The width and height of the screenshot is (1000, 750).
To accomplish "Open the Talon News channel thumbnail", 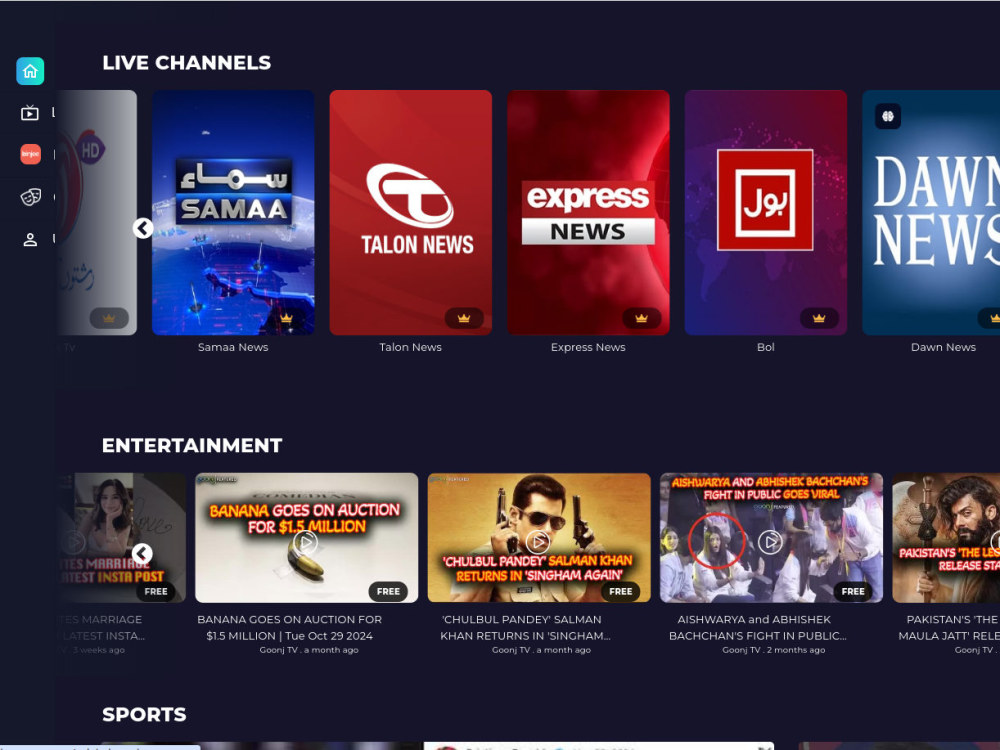I will click(411, 212).
